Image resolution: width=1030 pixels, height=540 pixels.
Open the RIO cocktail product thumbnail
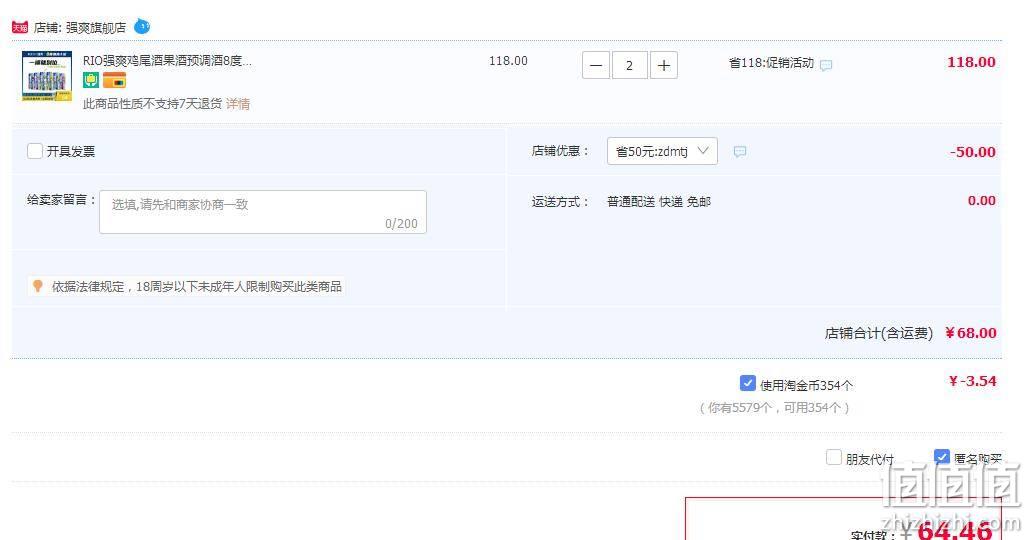pyautogui.click(x=47, y=76)
